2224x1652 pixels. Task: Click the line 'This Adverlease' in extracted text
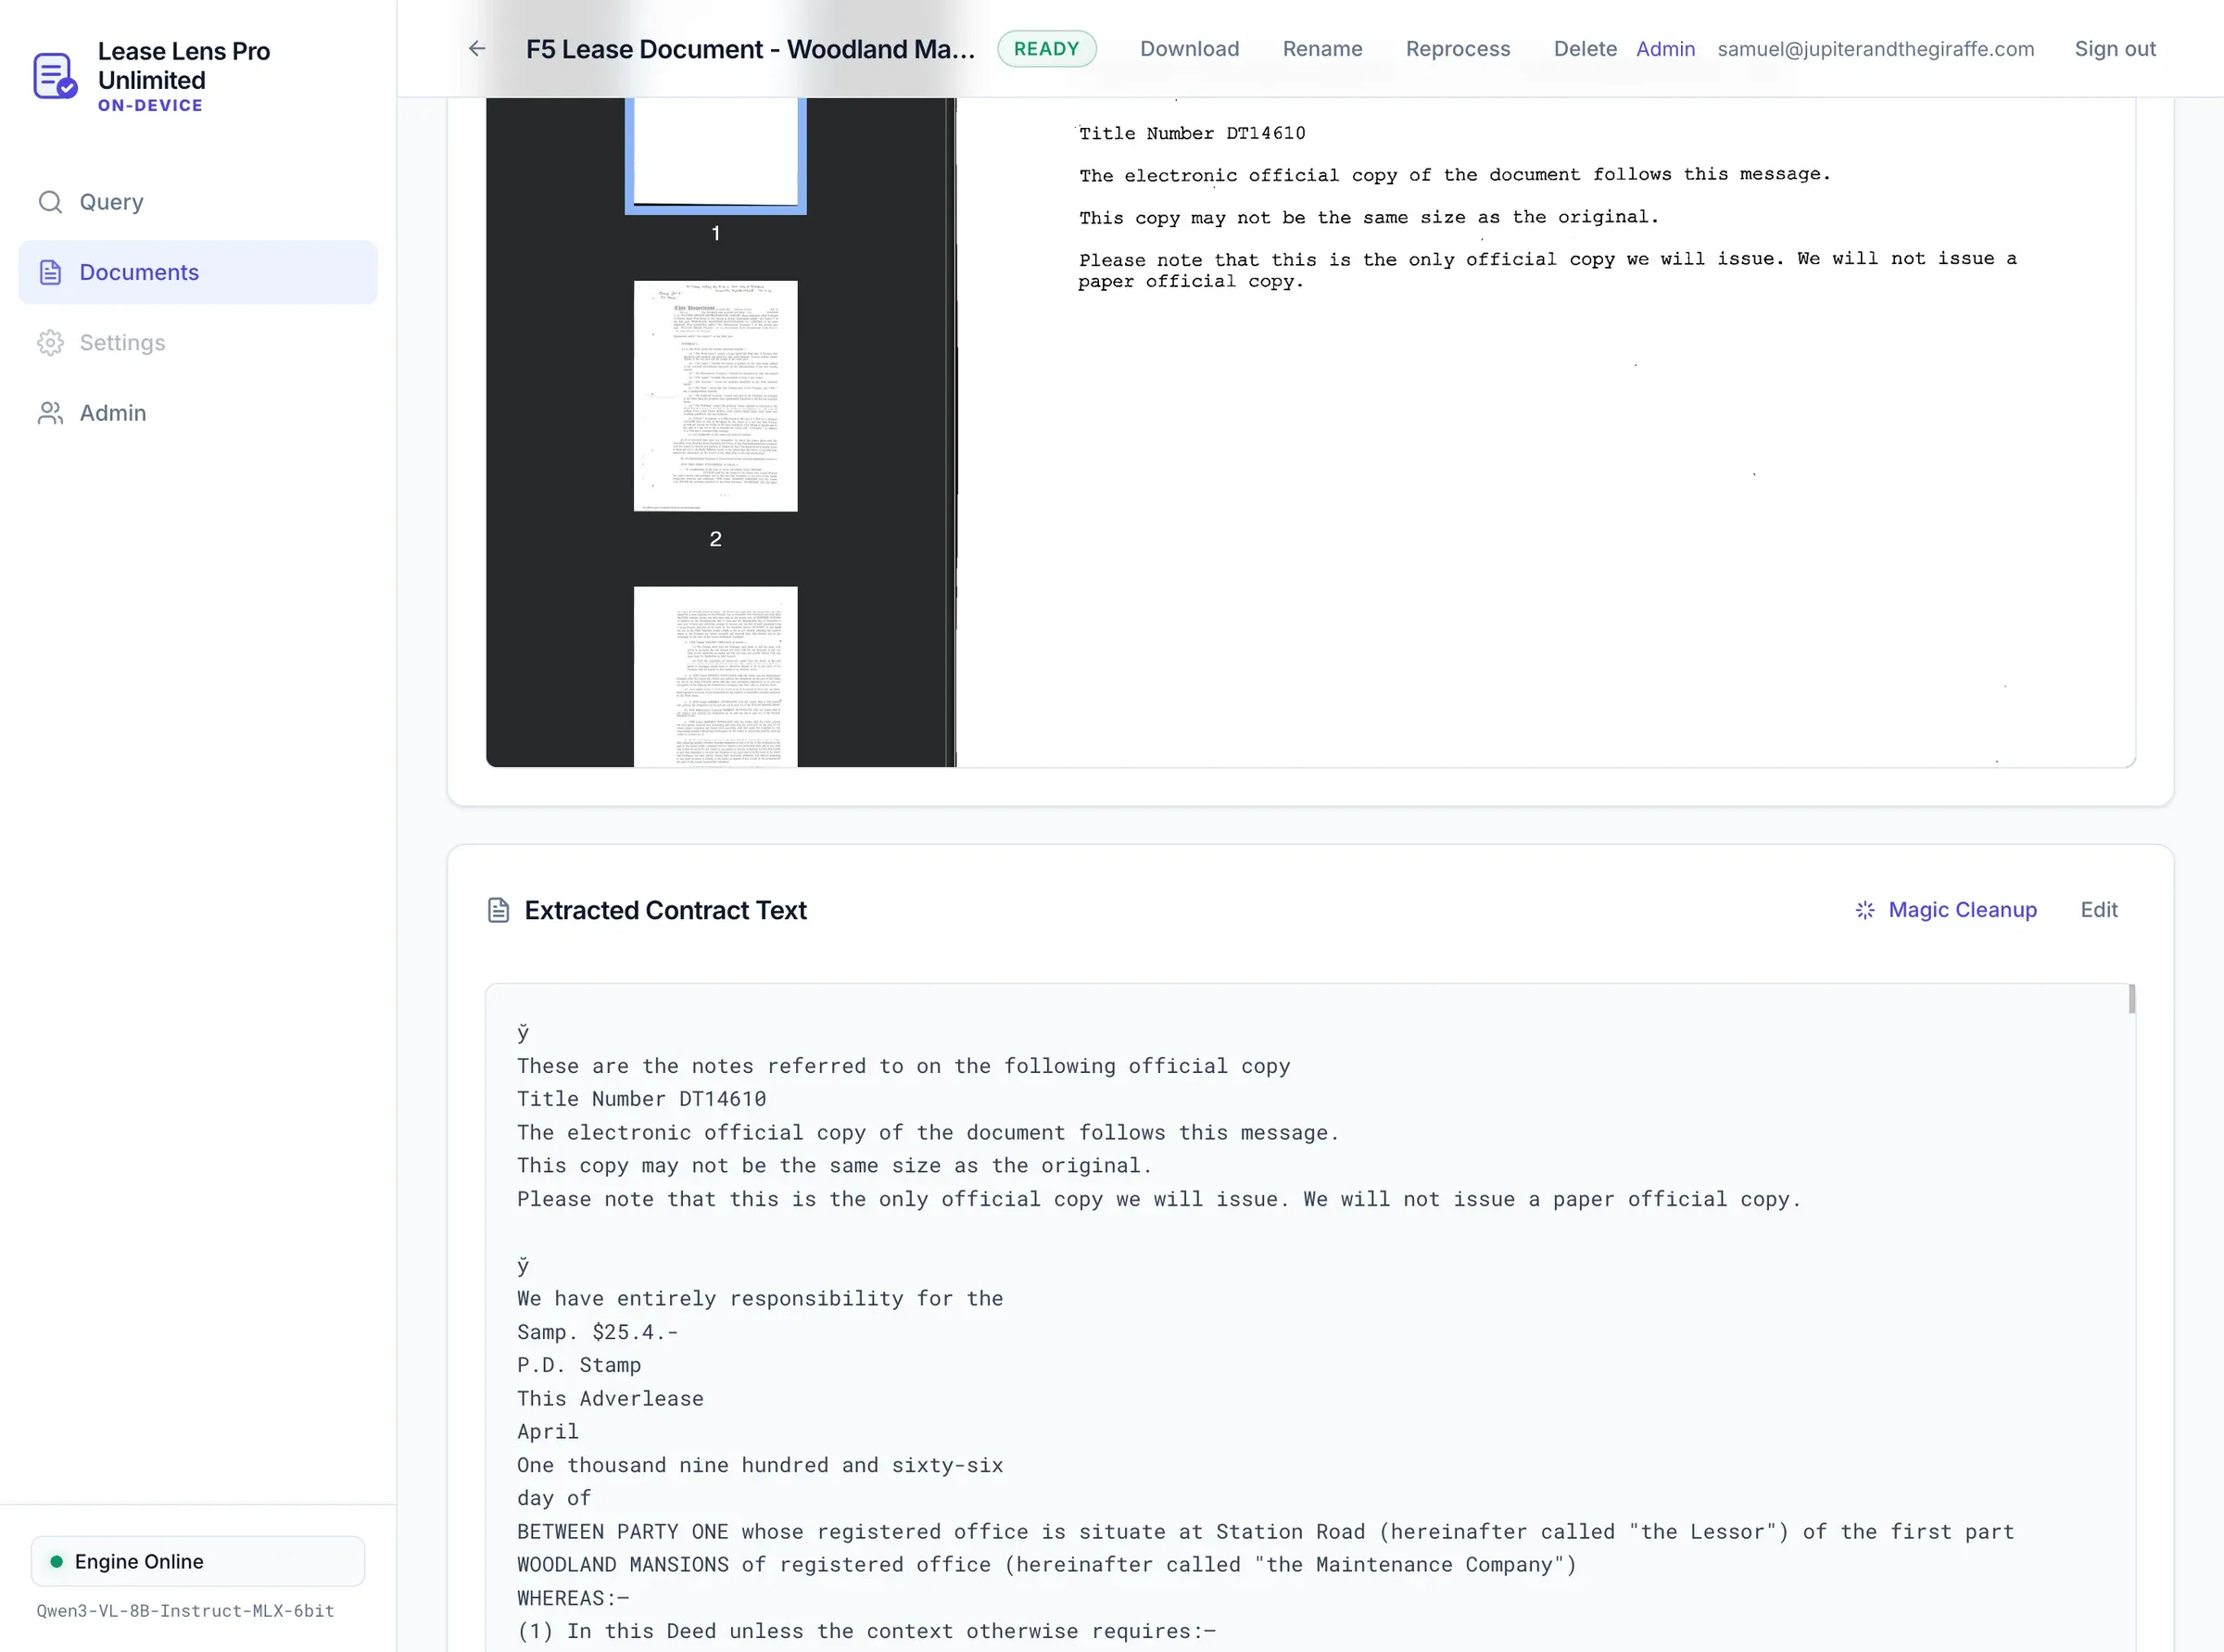click(x=610, y=1399)
